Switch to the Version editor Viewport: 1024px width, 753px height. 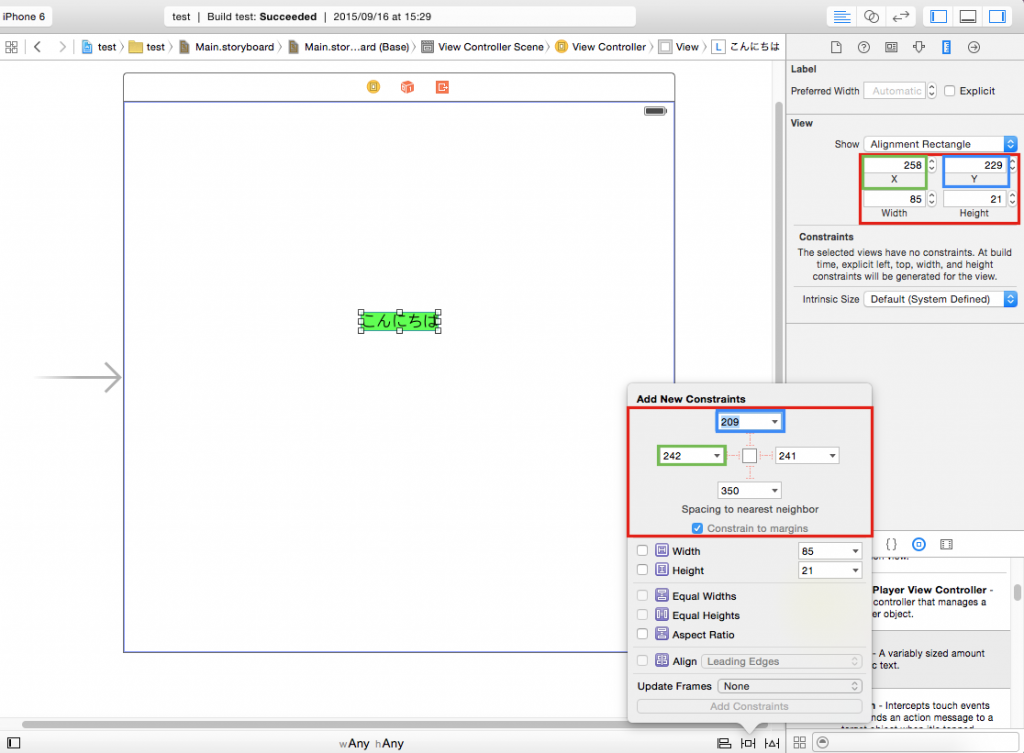pyautogui.click(x=900, y=17)
